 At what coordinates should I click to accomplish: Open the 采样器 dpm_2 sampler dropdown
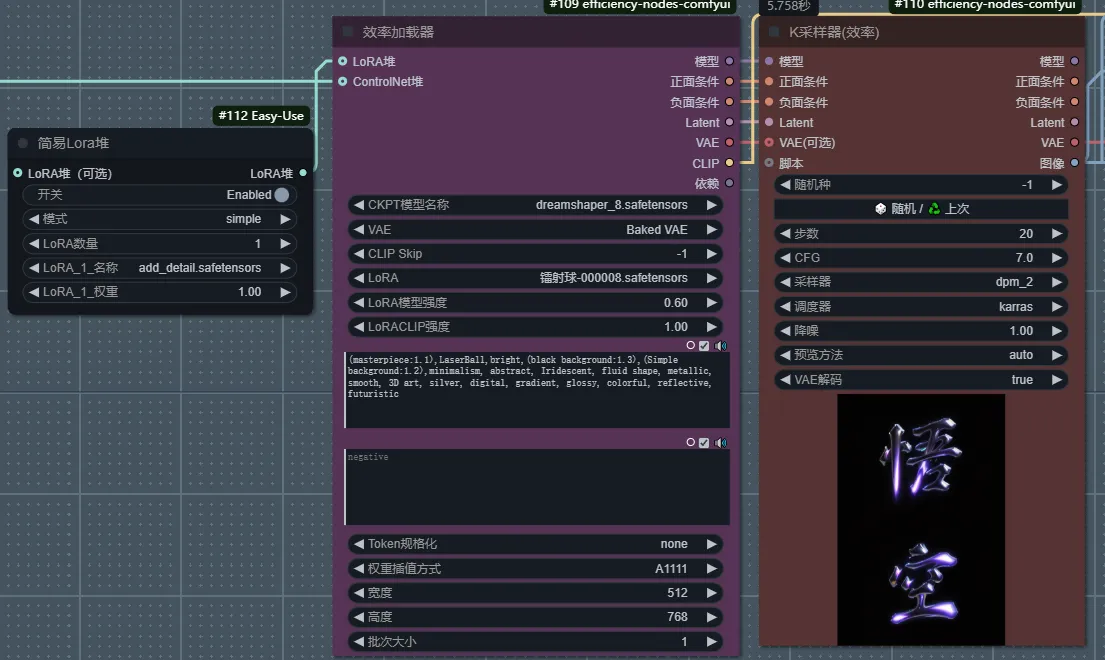coord(921,282)
